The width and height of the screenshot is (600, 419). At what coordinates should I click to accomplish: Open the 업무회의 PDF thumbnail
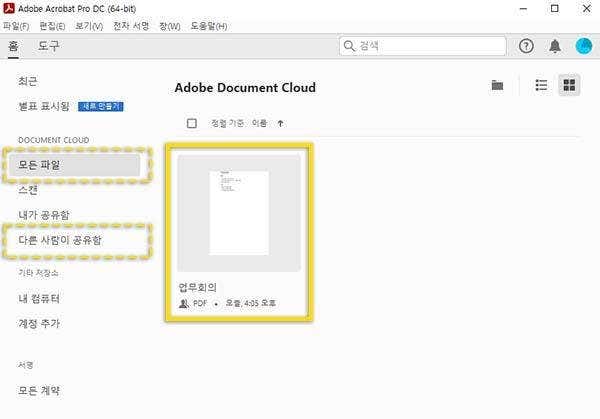(x=239, y=213)
